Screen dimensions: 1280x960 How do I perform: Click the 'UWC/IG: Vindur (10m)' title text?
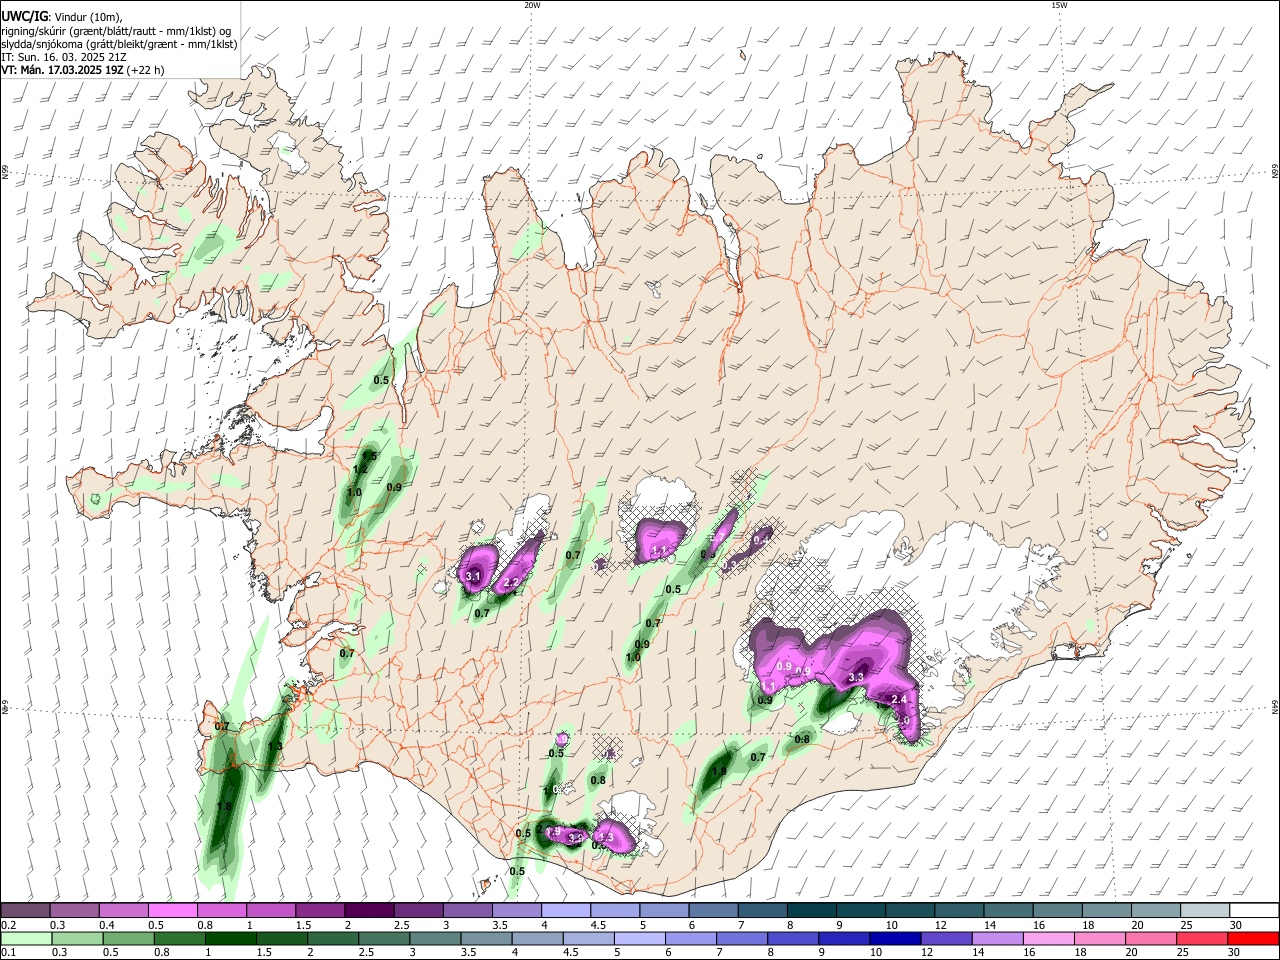(x=62, y=16)
